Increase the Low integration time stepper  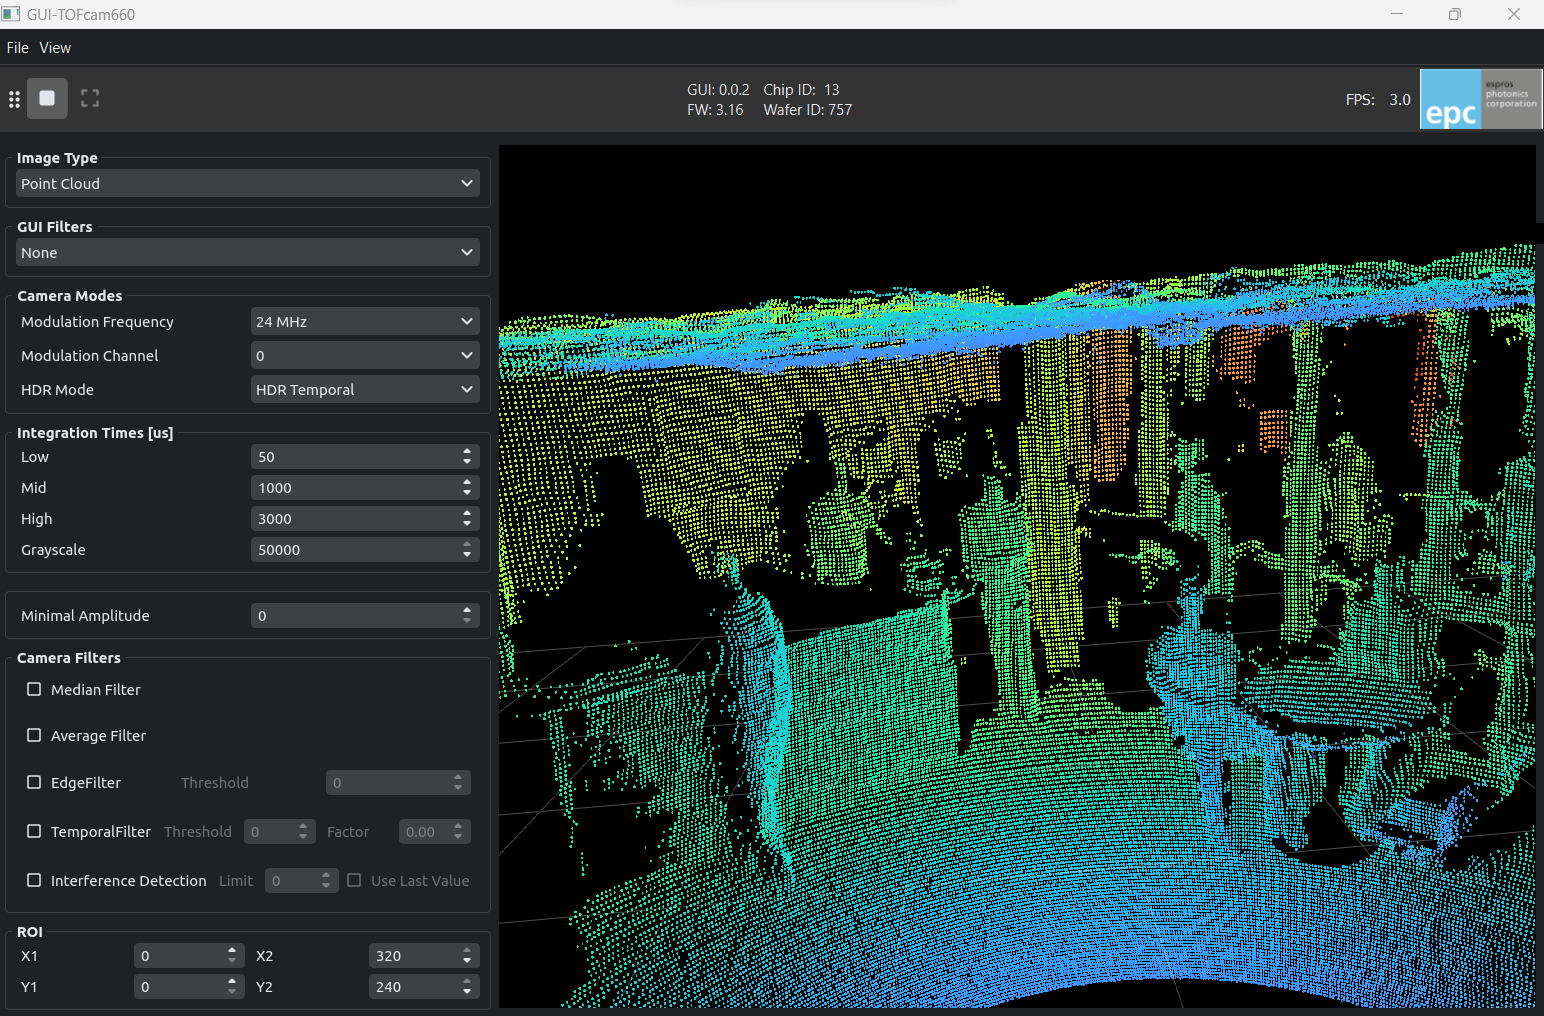click(x=467, y=452)
